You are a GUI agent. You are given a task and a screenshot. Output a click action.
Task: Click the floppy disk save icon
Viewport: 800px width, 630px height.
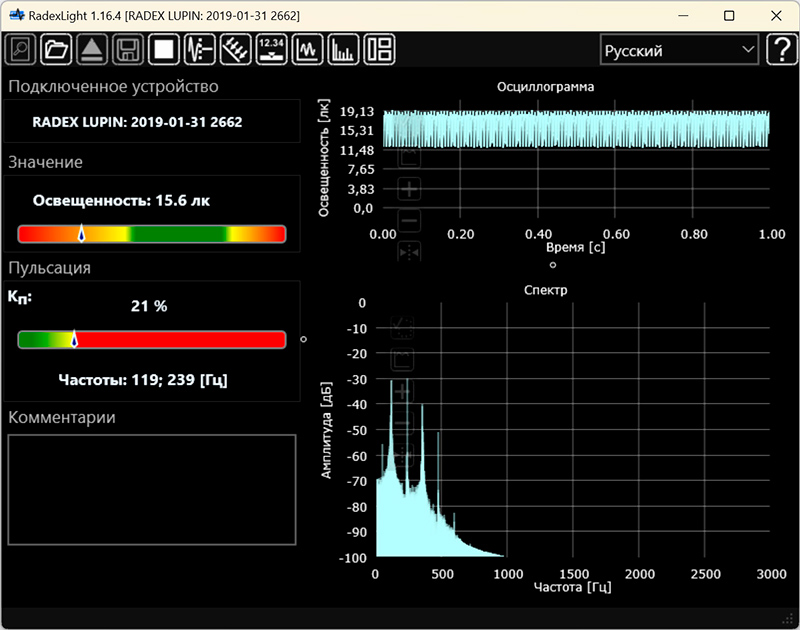point(128,50)
